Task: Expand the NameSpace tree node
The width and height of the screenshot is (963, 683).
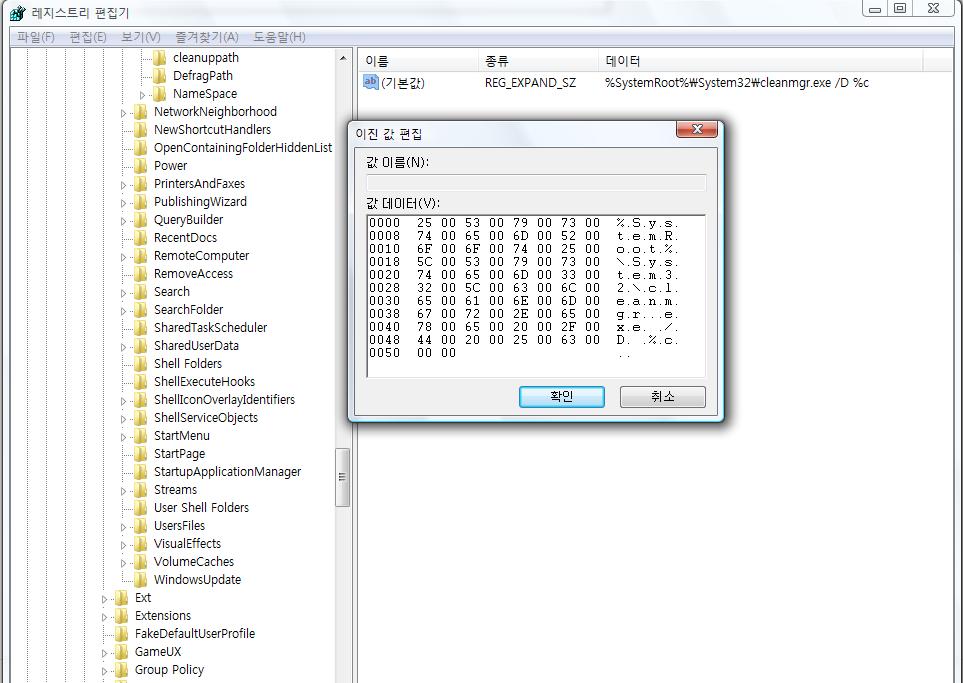Action: [x=142, y=95]
